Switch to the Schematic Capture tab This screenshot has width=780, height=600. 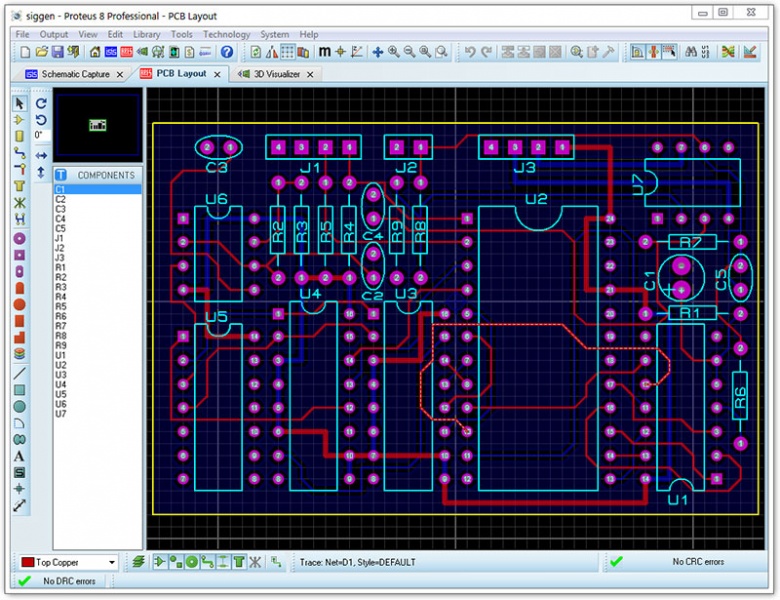coord(75,74)
